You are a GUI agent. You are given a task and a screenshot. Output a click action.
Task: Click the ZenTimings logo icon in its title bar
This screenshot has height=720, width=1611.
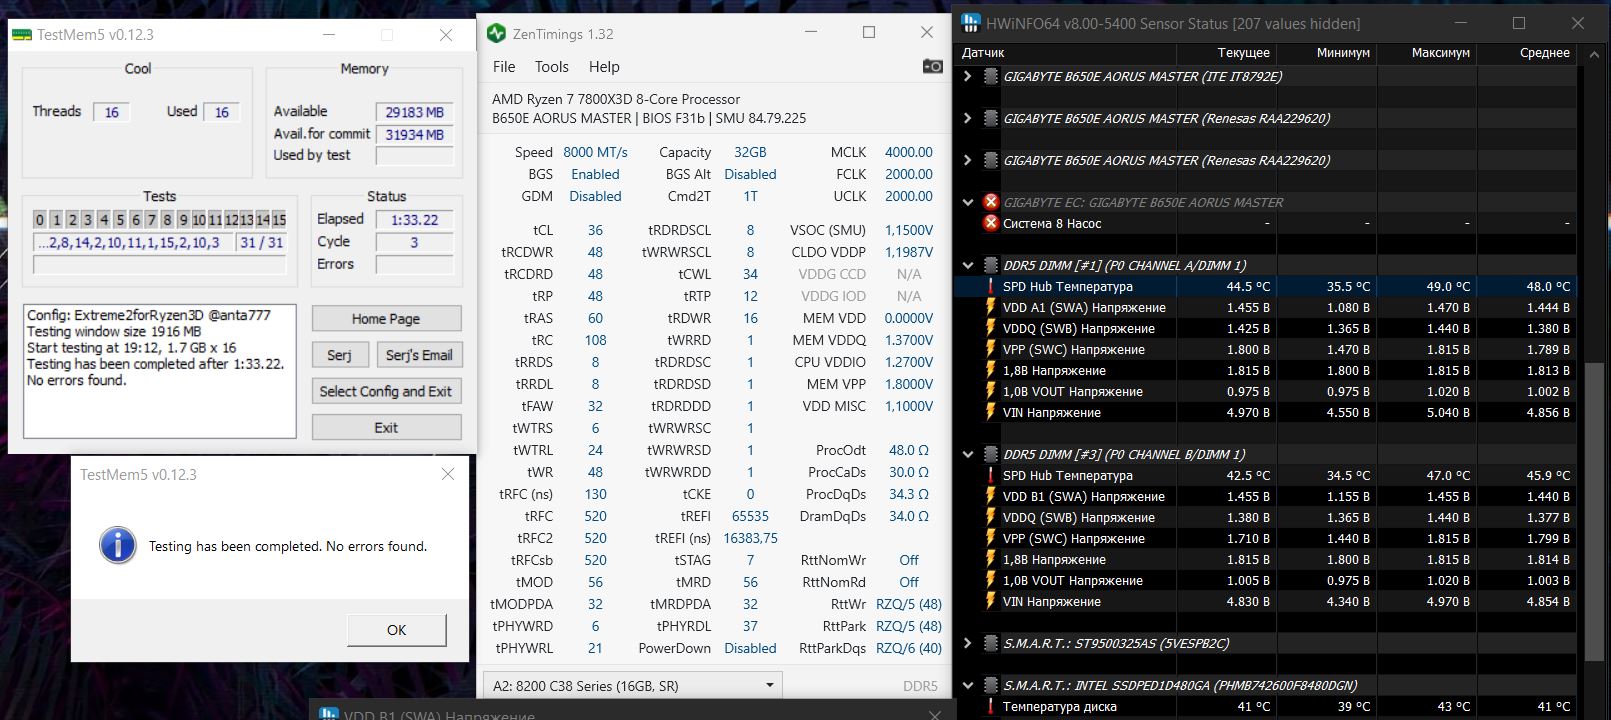point(496,33)
